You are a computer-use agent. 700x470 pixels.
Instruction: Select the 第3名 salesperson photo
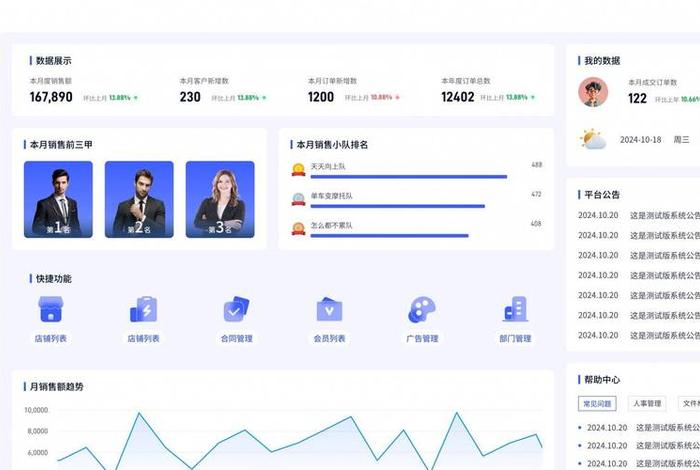coord(220,199)
